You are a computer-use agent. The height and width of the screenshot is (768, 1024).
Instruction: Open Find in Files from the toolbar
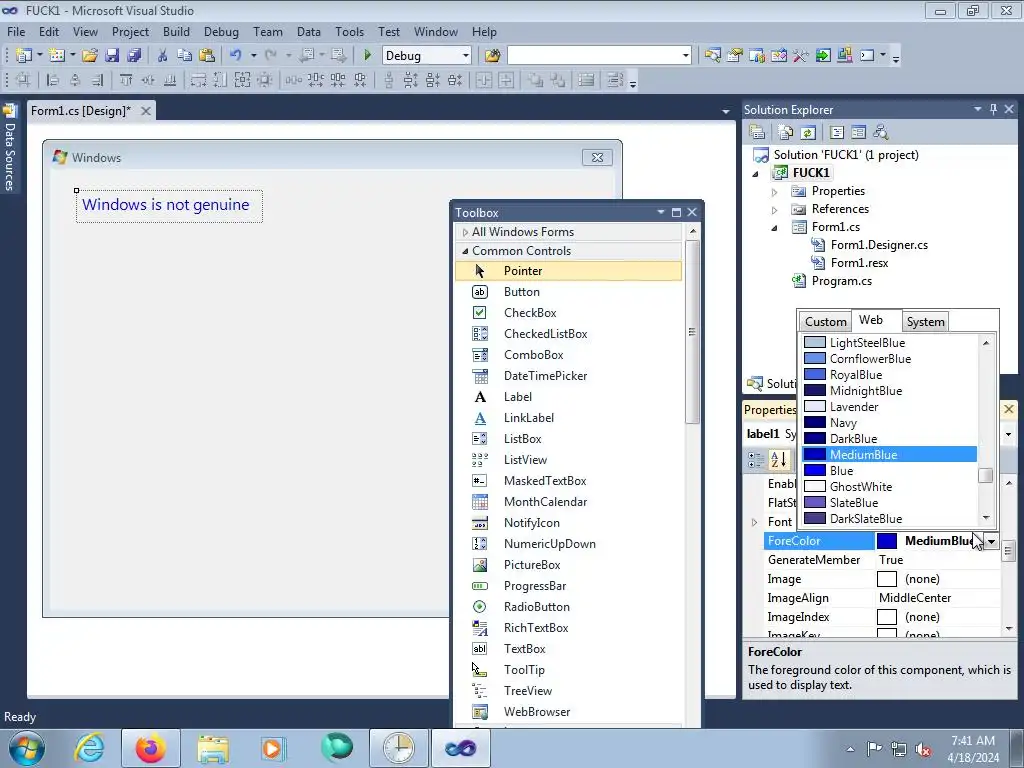click(x=492, y=56)
